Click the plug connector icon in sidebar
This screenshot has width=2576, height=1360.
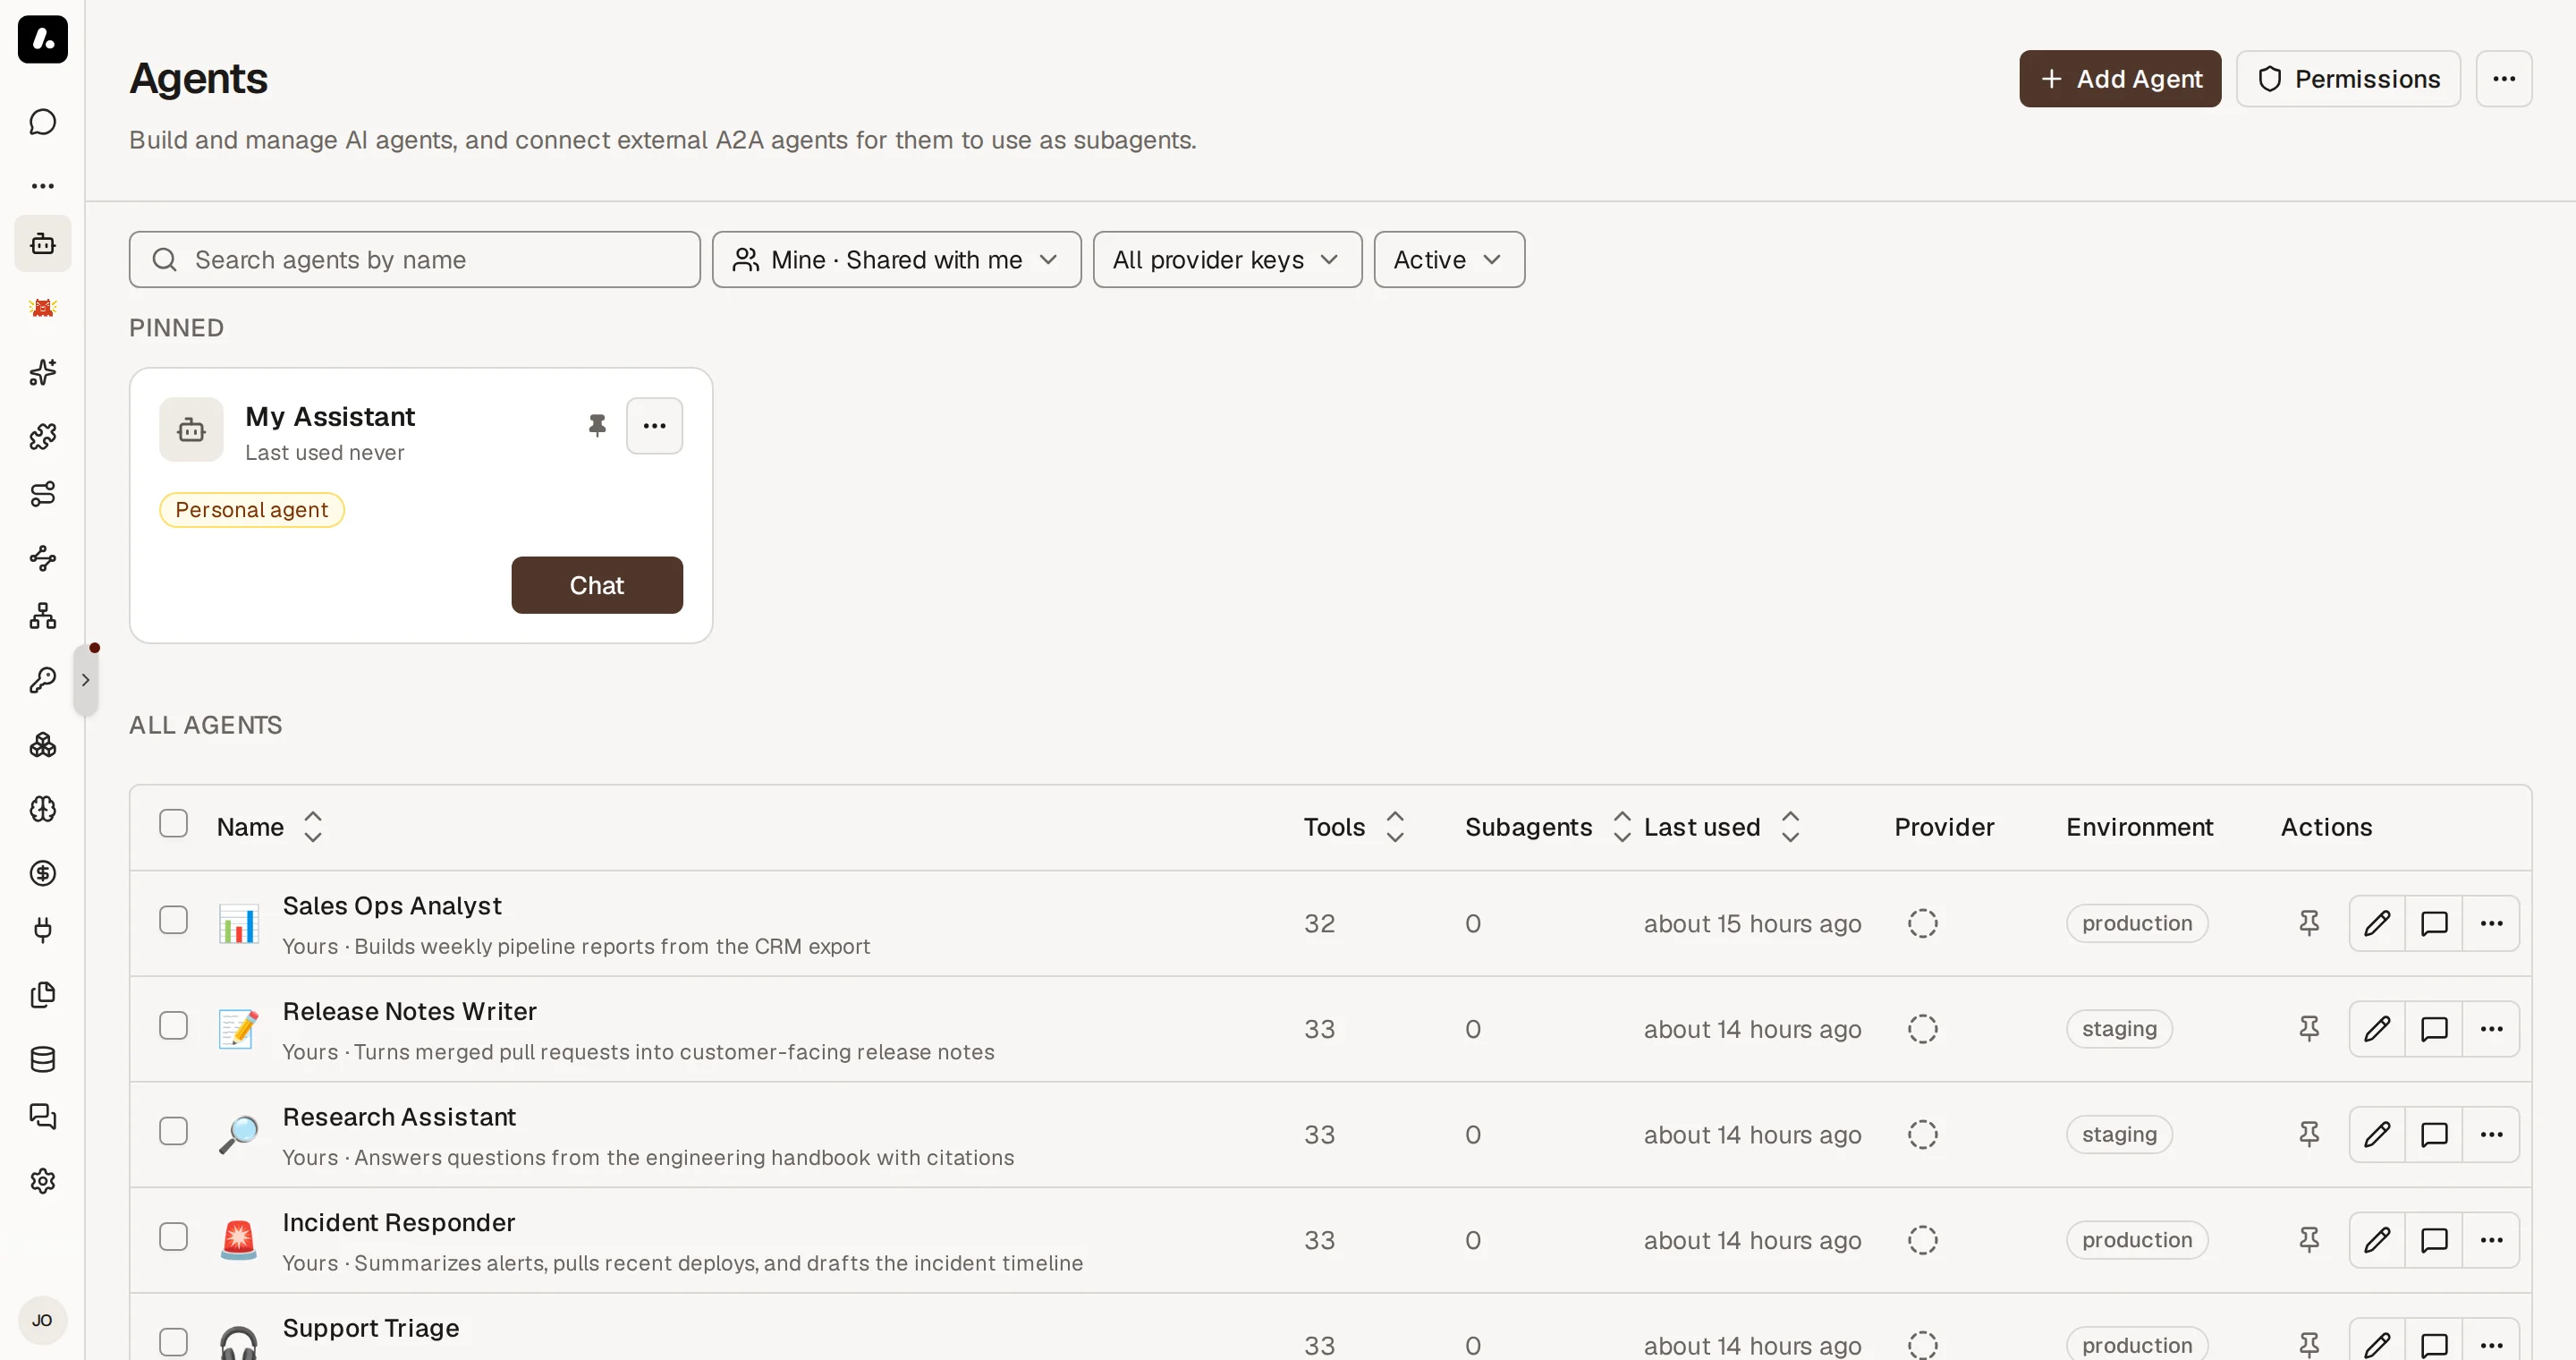(42, 930)
